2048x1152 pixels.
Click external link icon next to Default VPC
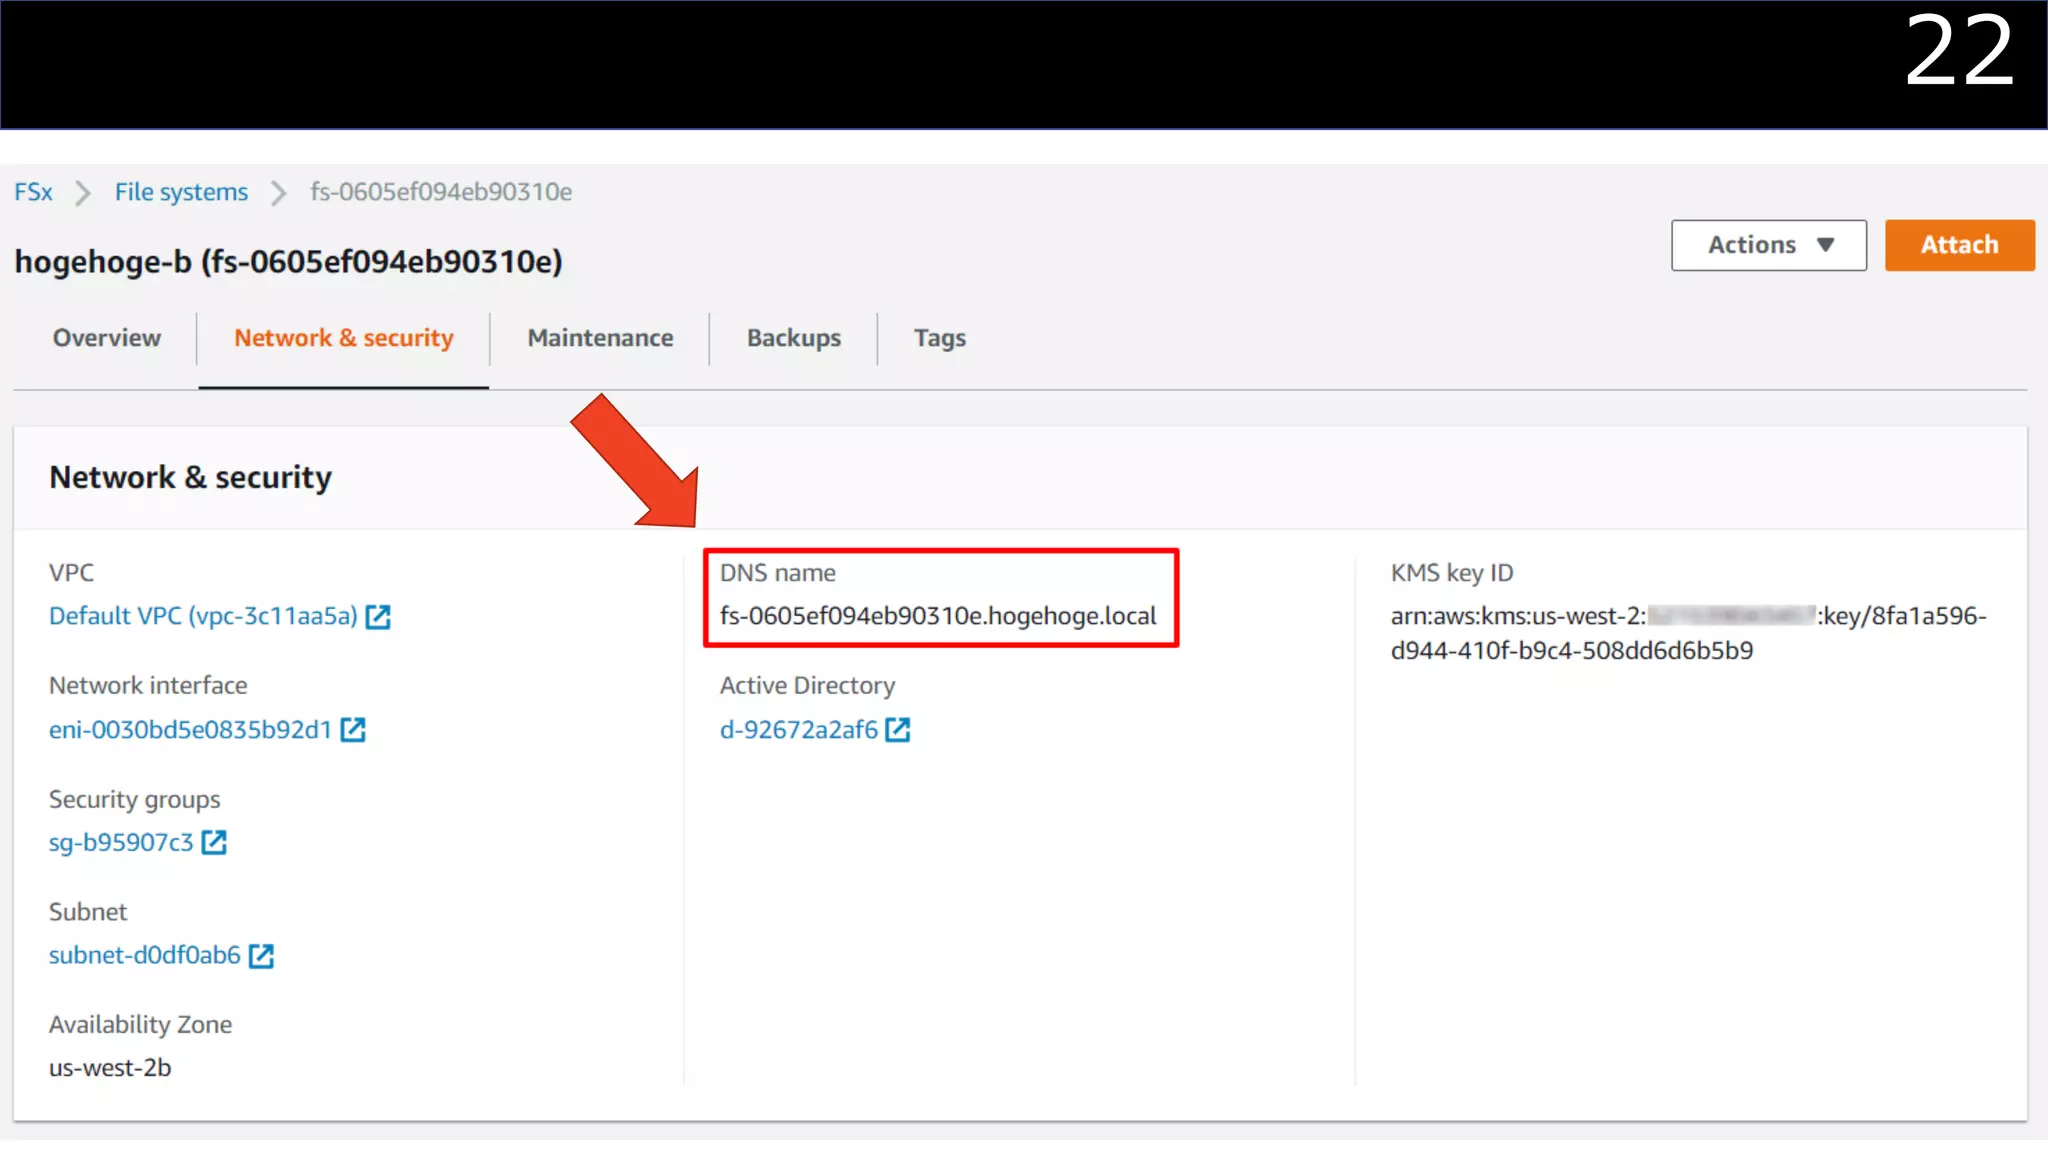pyautogui.click(x=378, y=617)
